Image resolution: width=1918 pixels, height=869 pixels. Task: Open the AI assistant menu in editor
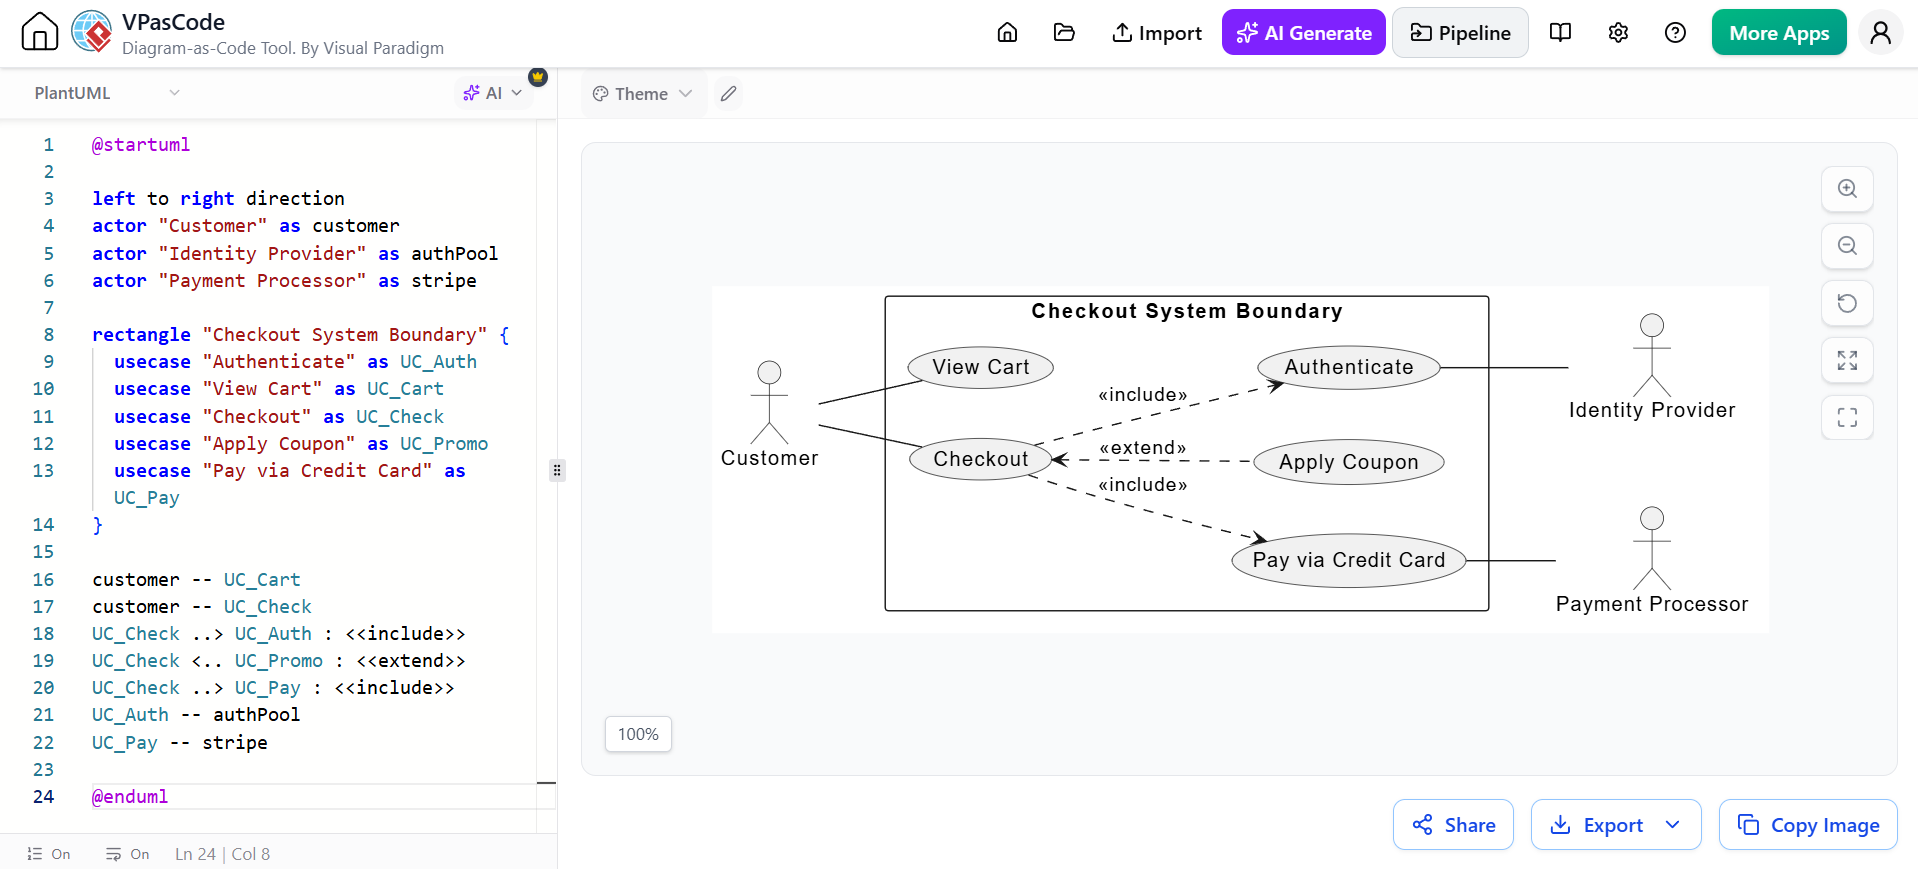pos(492,93)
